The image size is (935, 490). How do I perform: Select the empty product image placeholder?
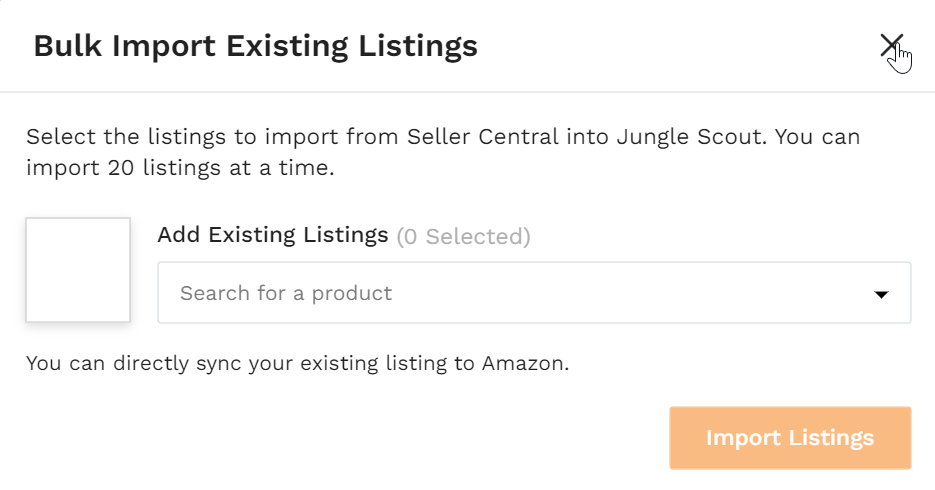(x=78, y=270)
